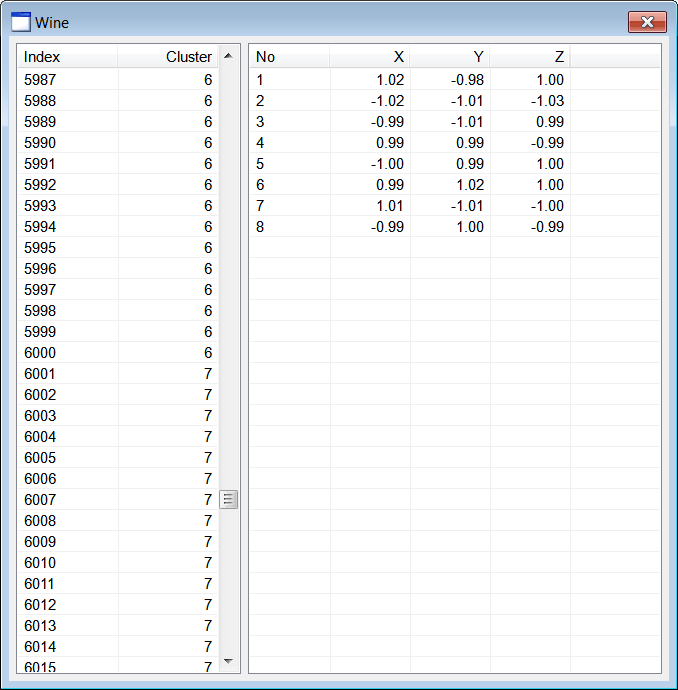This screenshot has width=678, height=690.
Task: Click the left list scrollbar thumb
Action: coord(228,499)
